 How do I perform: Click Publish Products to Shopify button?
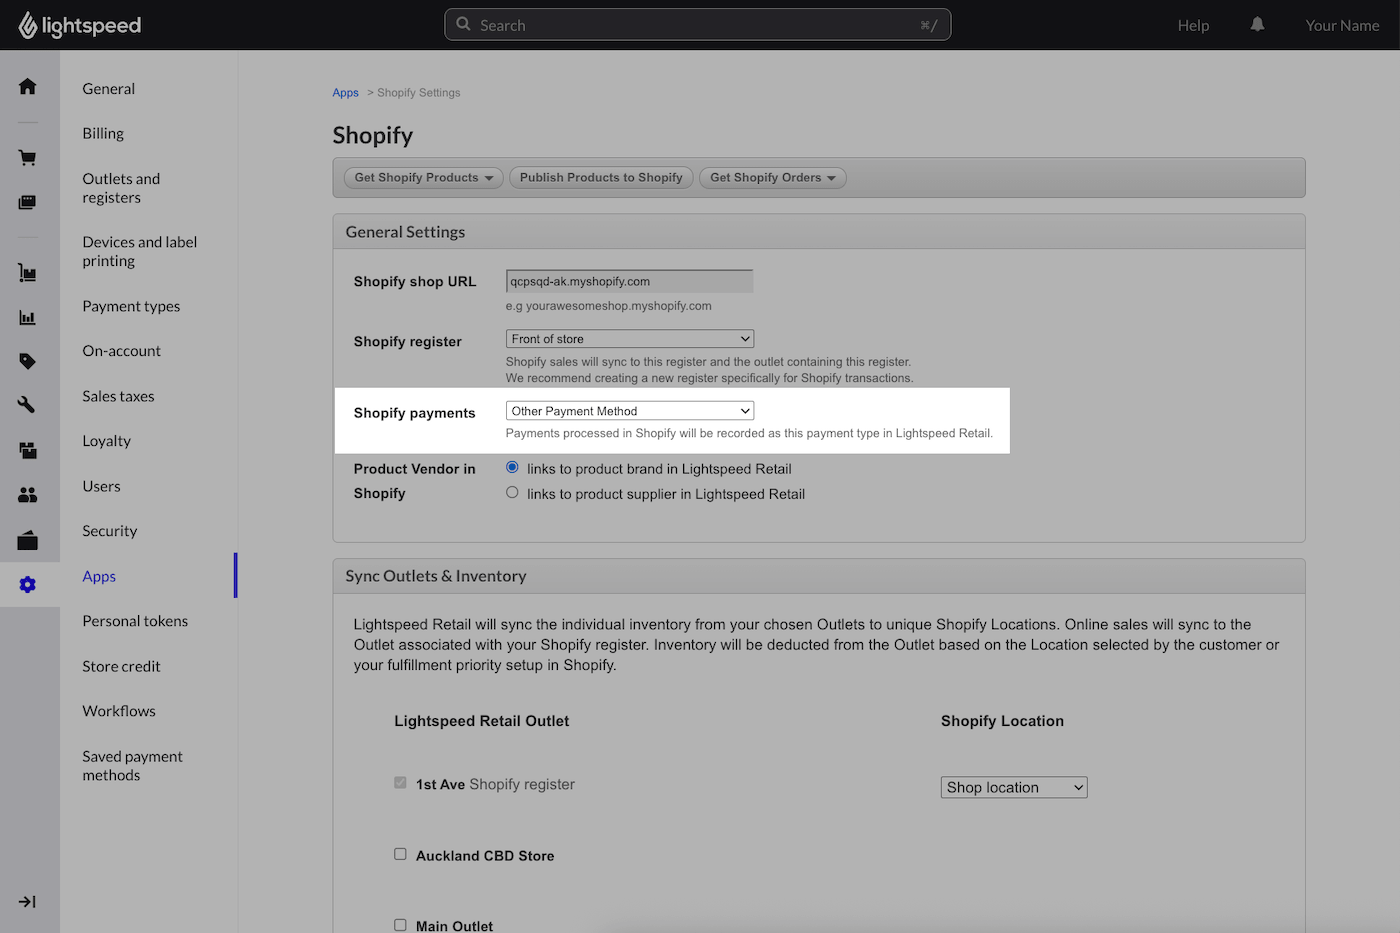tap(601, 178)
